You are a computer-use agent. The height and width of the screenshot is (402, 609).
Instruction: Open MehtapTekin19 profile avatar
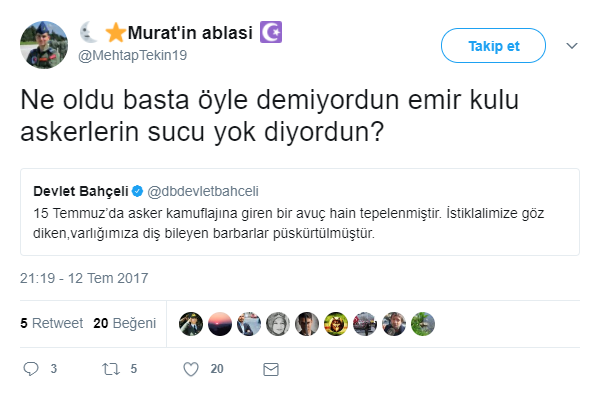[44, 45]
